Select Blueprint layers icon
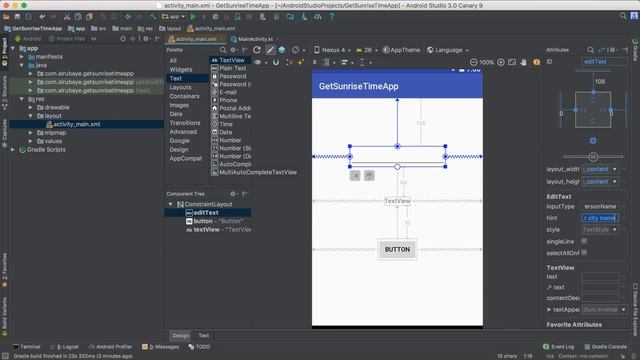The image size is (640, 360). click(x=282, y=50)
